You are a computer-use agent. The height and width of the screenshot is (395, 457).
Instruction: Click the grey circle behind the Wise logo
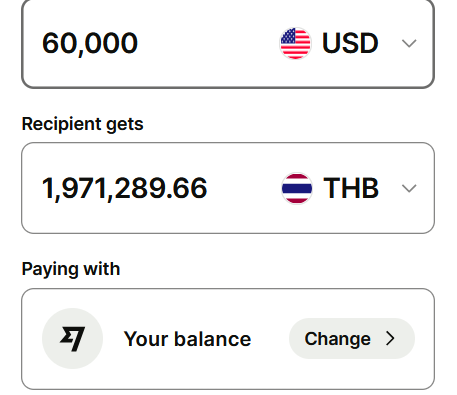coord(72,339)
